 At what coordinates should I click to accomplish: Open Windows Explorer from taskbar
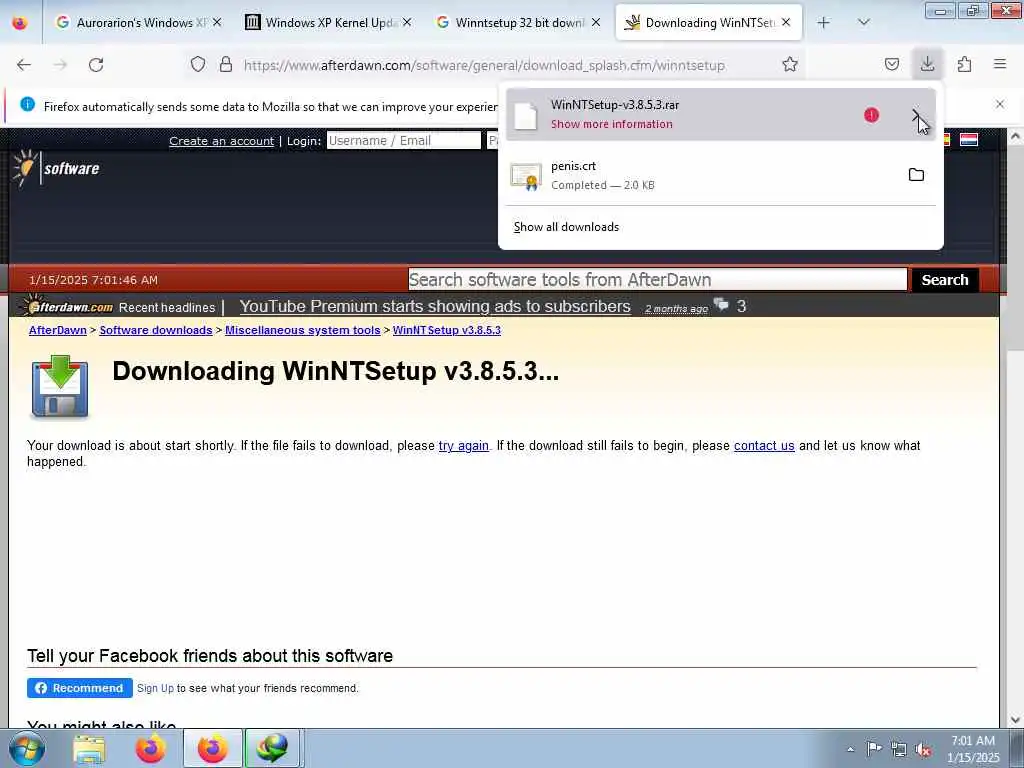pos(88,749)
